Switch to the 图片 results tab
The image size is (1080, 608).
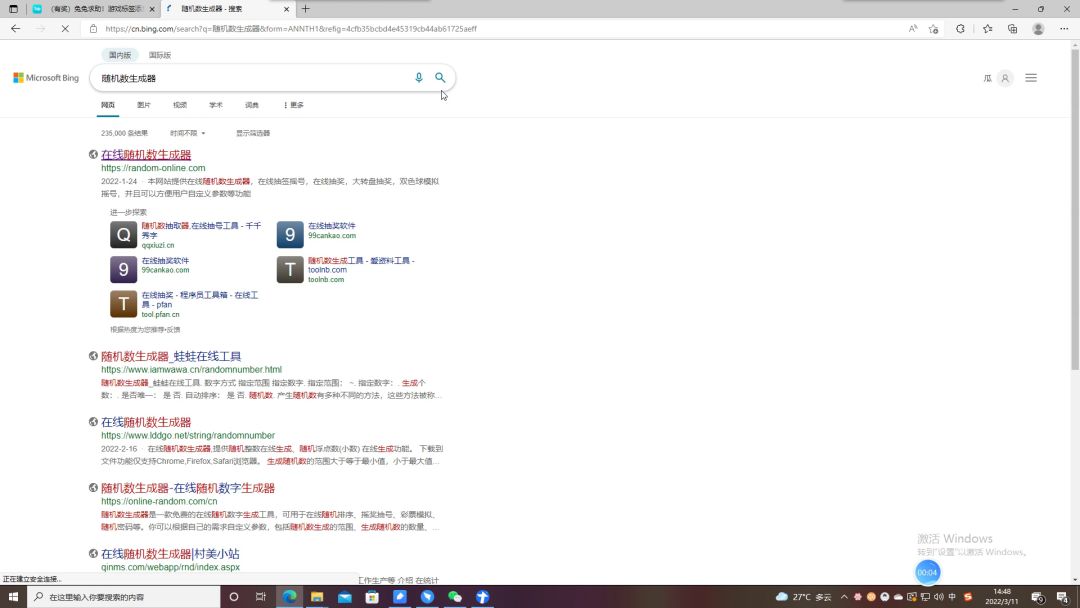click(144, 105)
